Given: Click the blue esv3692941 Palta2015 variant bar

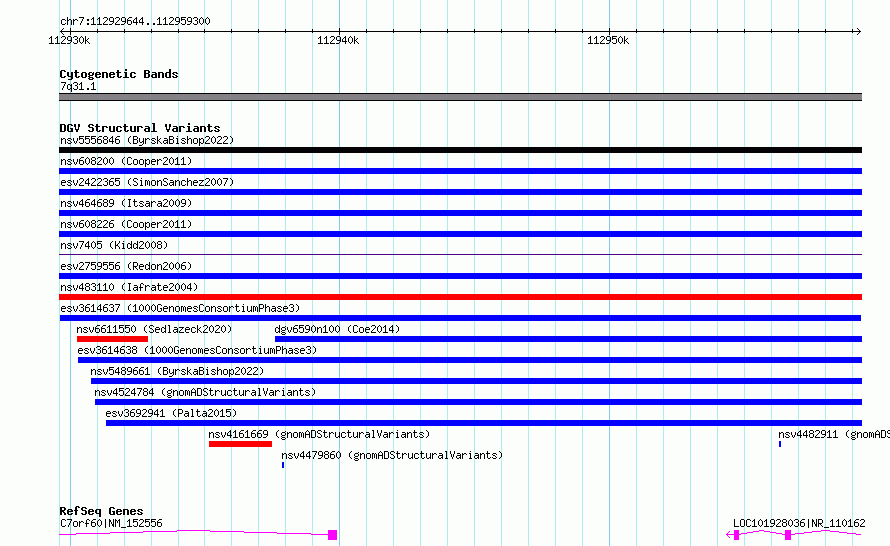Looking at the screenshot, I should coord(484,423).
